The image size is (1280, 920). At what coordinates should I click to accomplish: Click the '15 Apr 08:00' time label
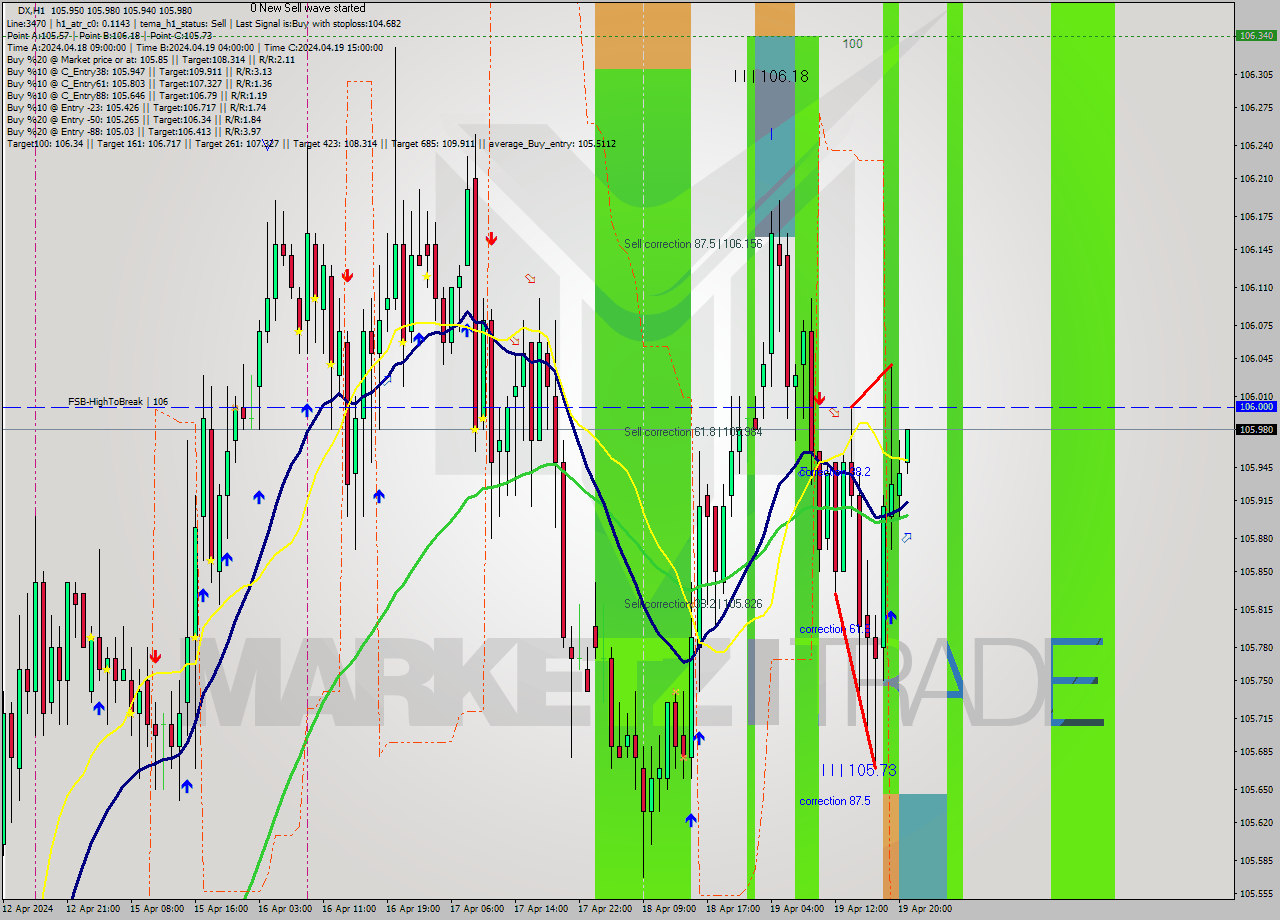[157, 909]
